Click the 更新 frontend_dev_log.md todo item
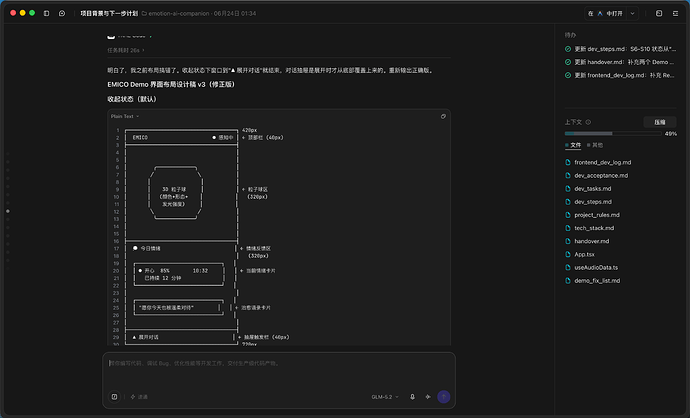 620,75
